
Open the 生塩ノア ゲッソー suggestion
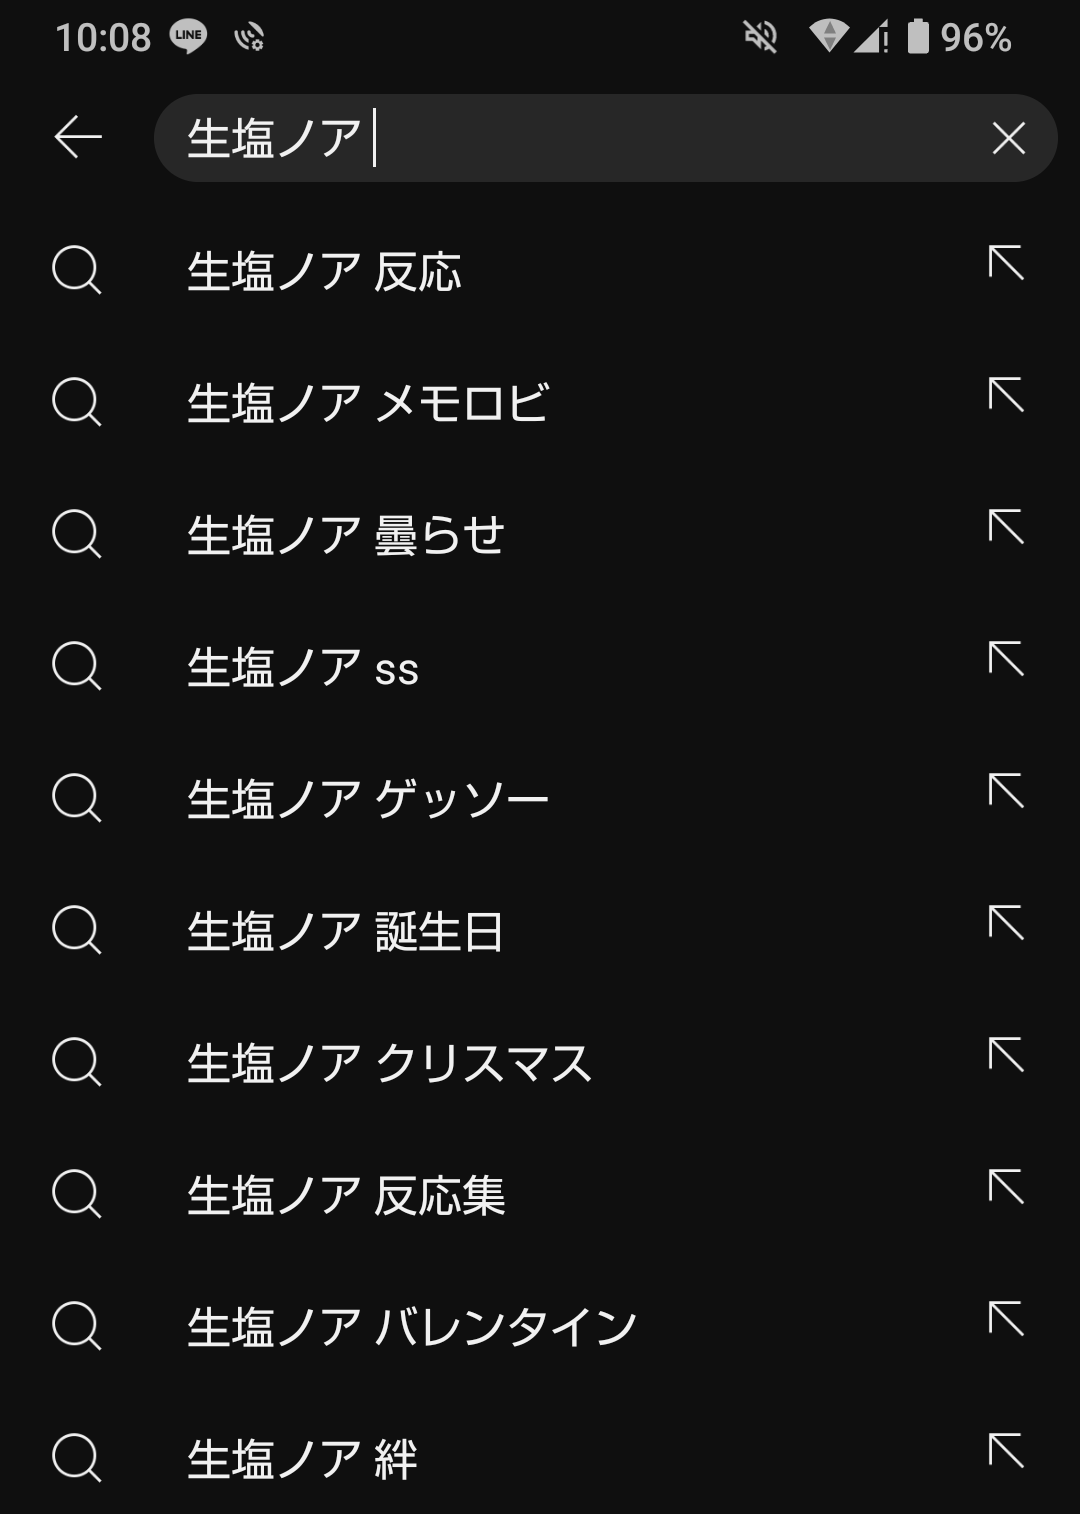(367, 799)
